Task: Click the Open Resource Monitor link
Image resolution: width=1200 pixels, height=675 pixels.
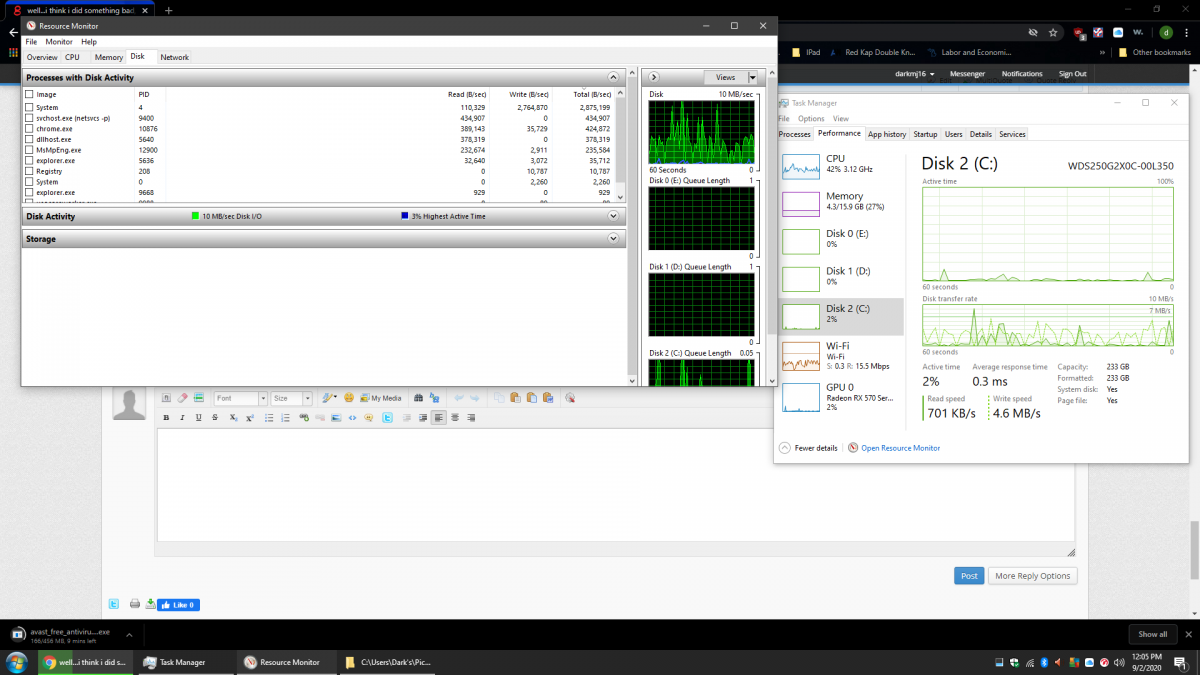Action: tap(900, 448)
